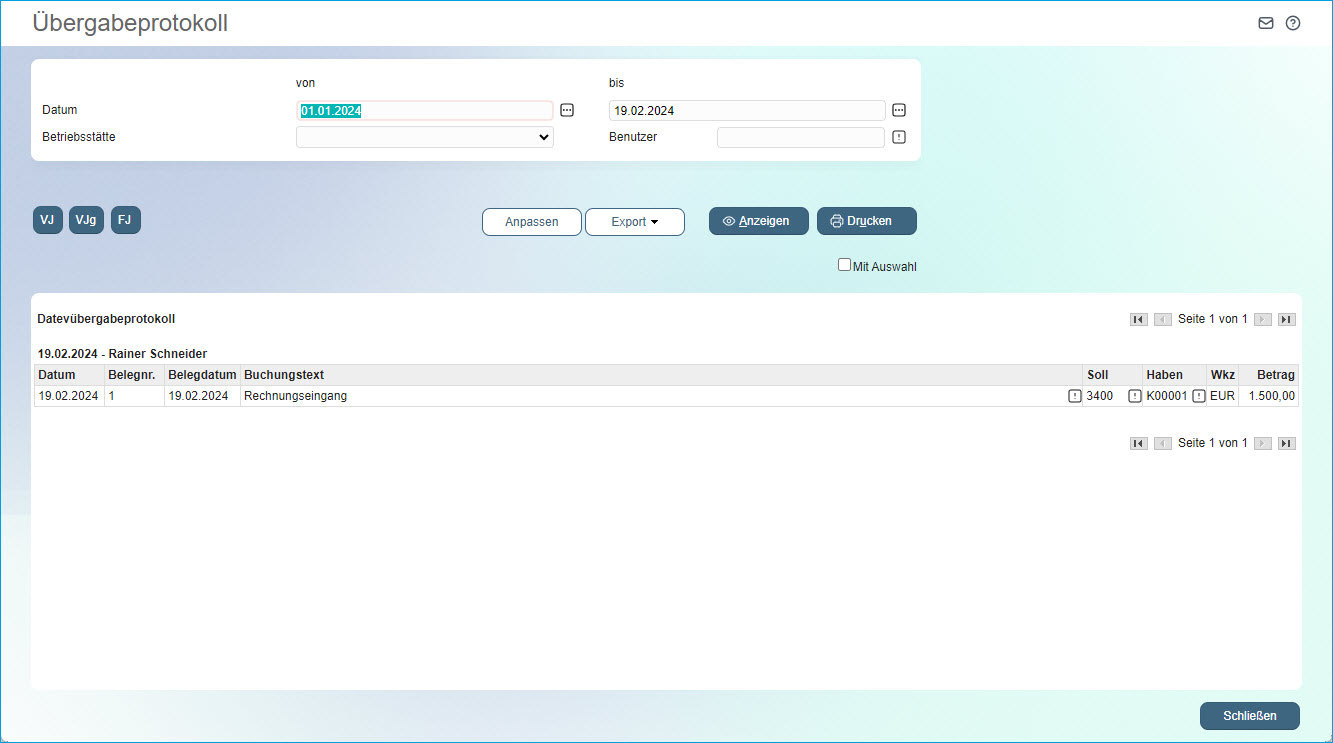Open the mail envelope icon
The image size is (1333, 743).
[1266, 23]
